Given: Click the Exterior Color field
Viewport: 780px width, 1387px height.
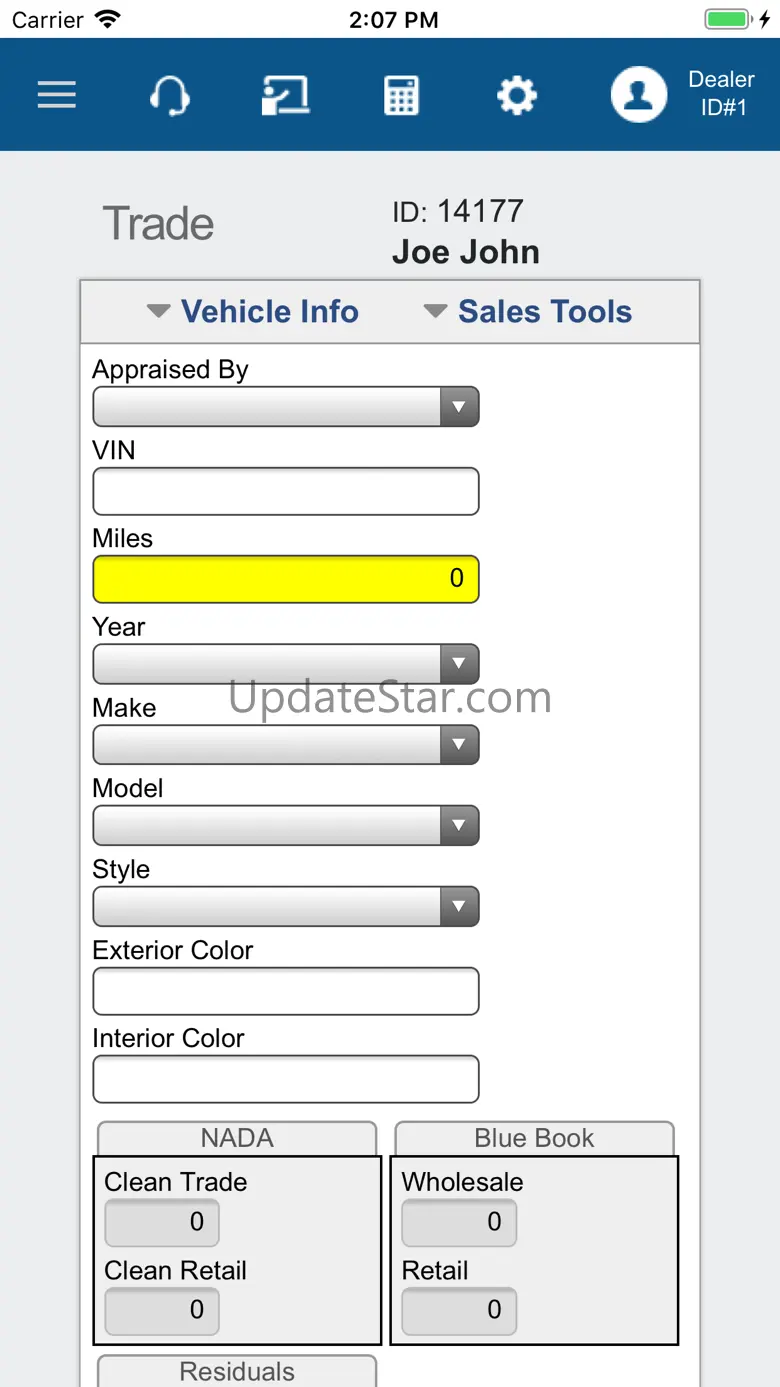Looking at the screenshot, I should point(285,992).
